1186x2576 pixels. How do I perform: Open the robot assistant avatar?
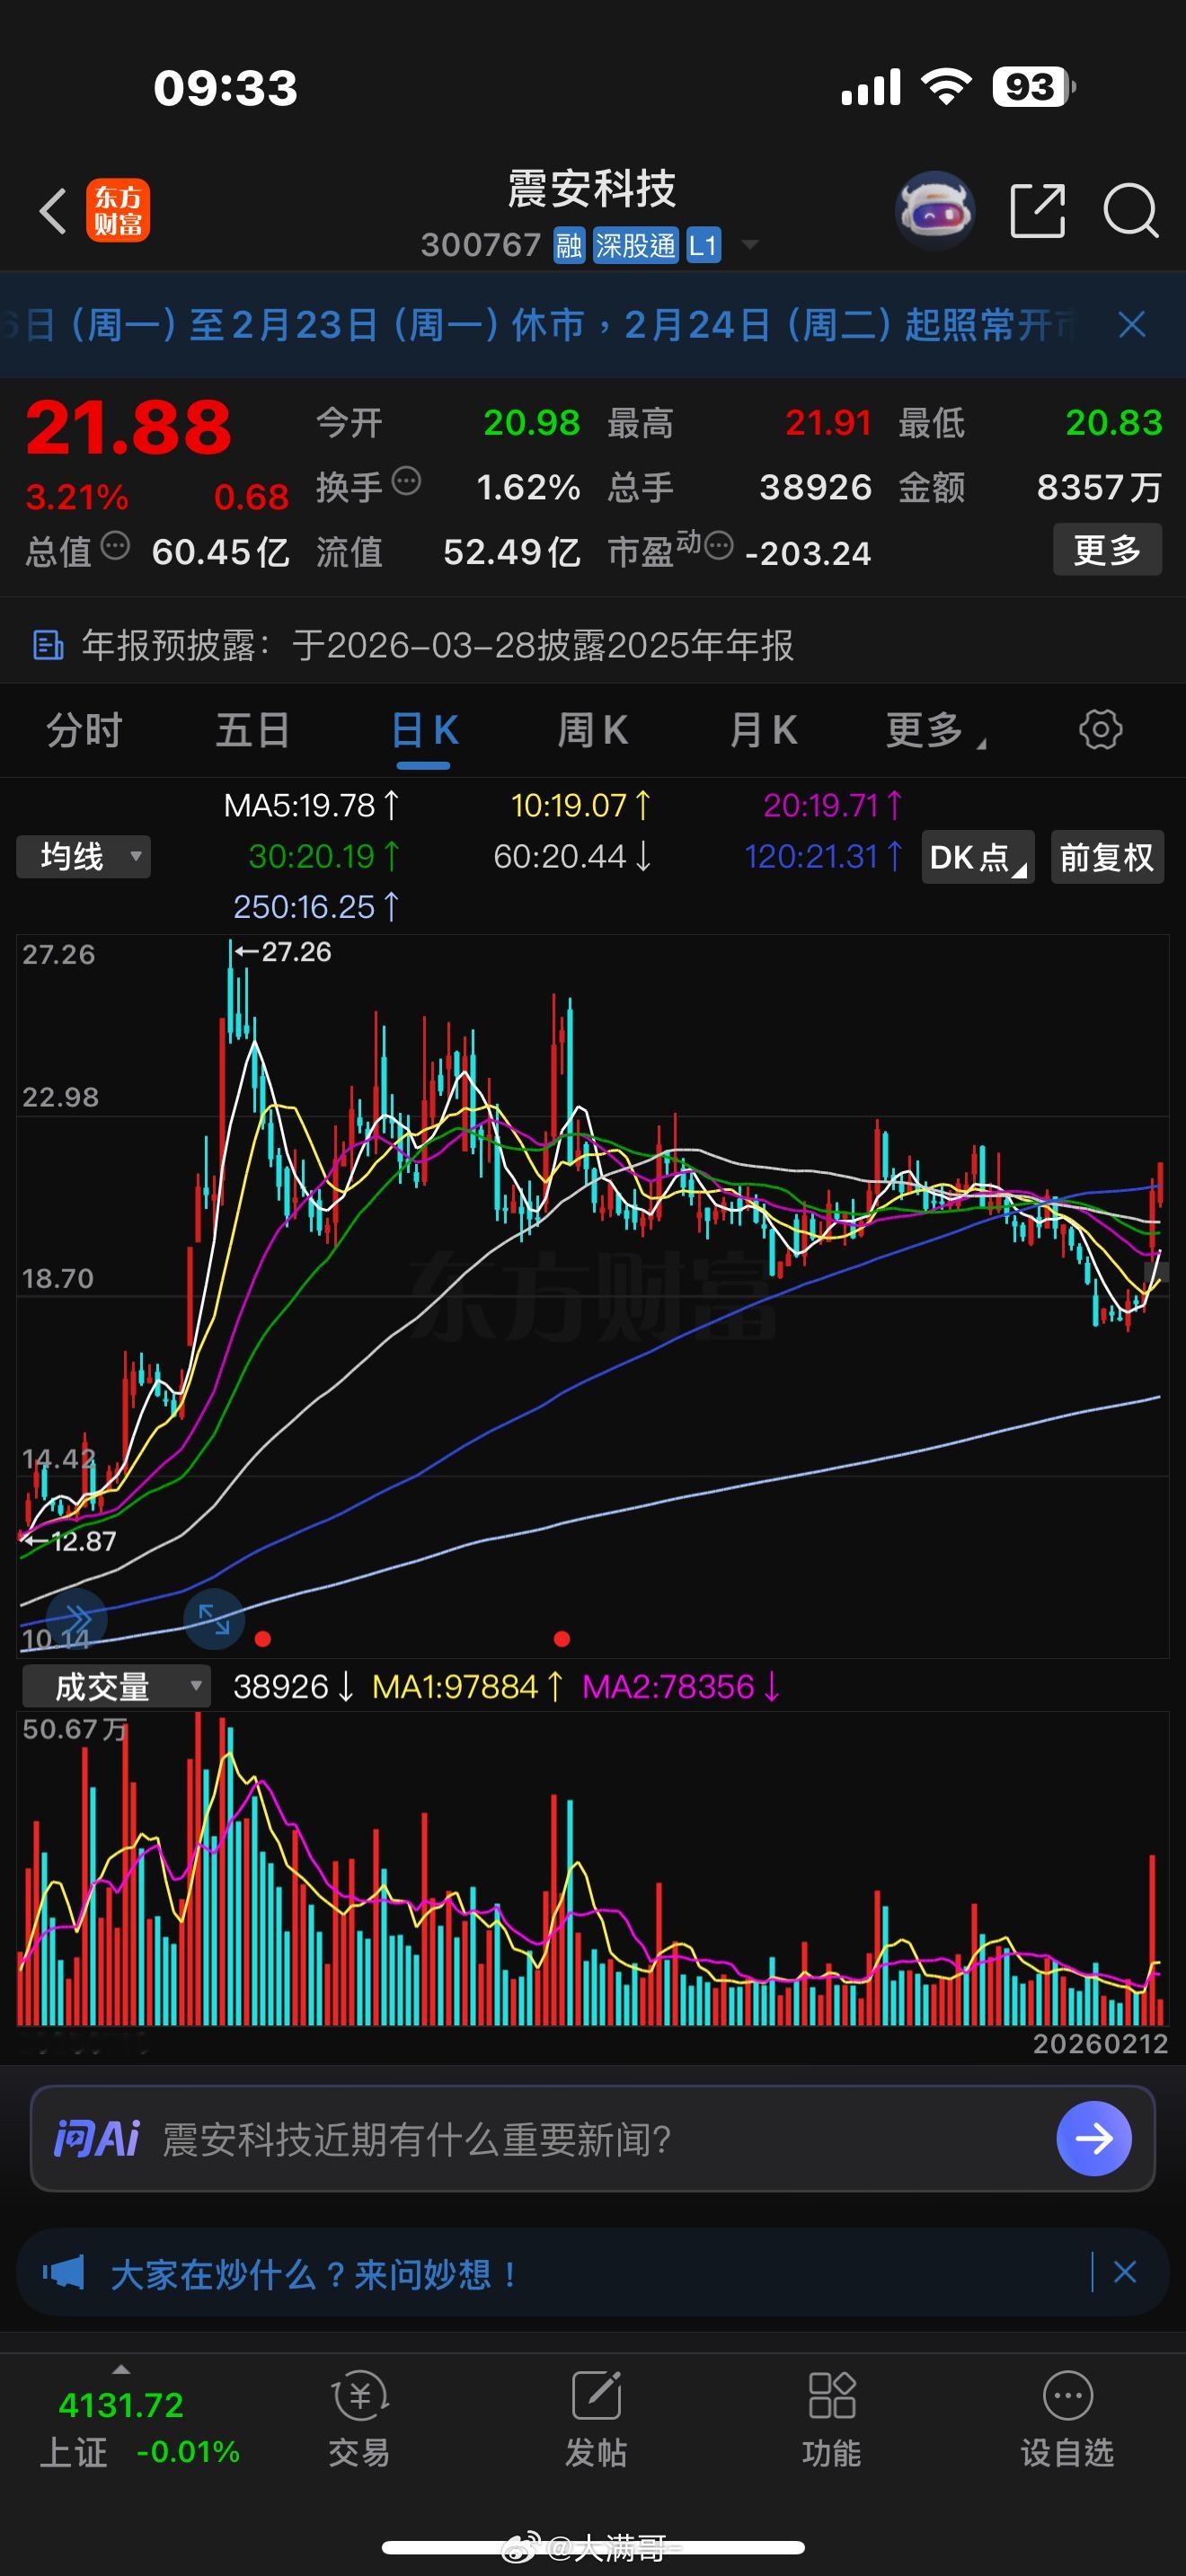click(x=934, y=211)
